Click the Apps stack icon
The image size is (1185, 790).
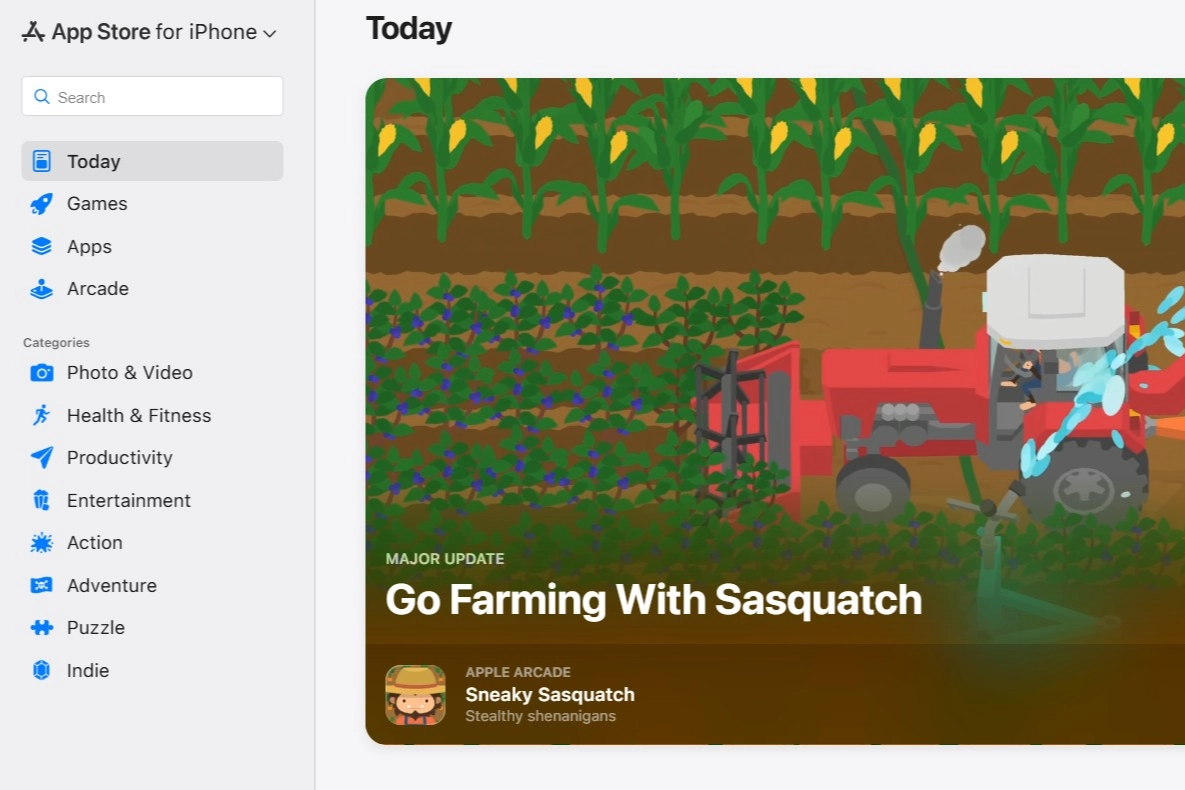point(41,246)
